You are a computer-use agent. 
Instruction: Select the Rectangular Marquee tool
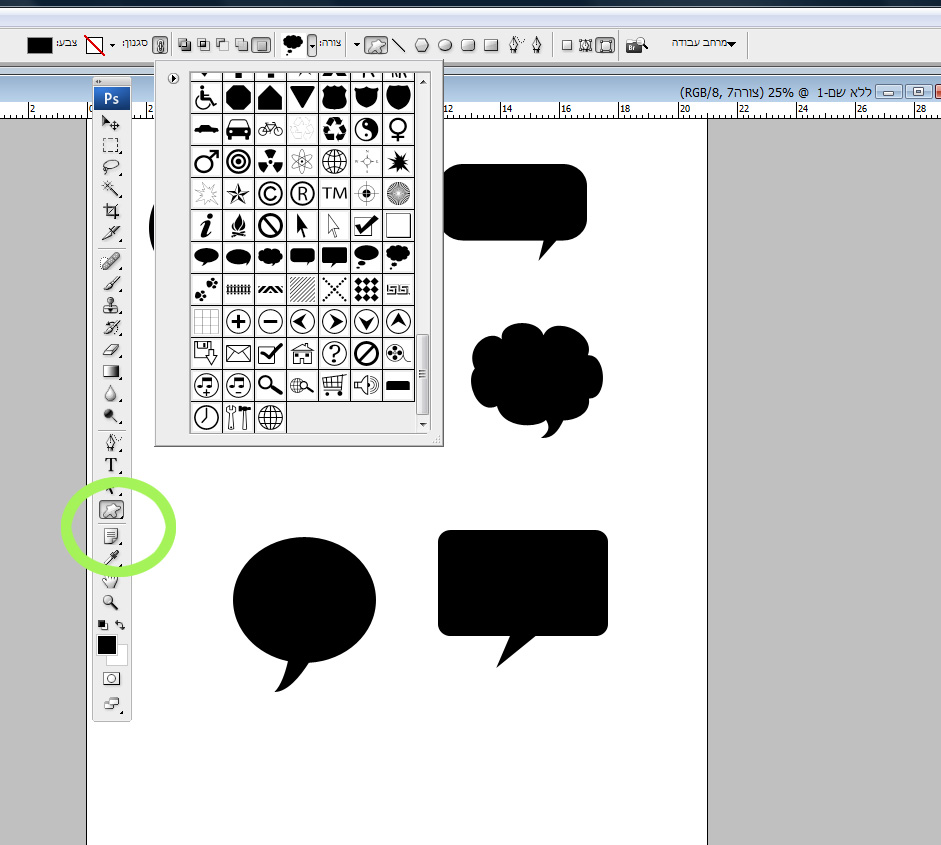point(111,145)
